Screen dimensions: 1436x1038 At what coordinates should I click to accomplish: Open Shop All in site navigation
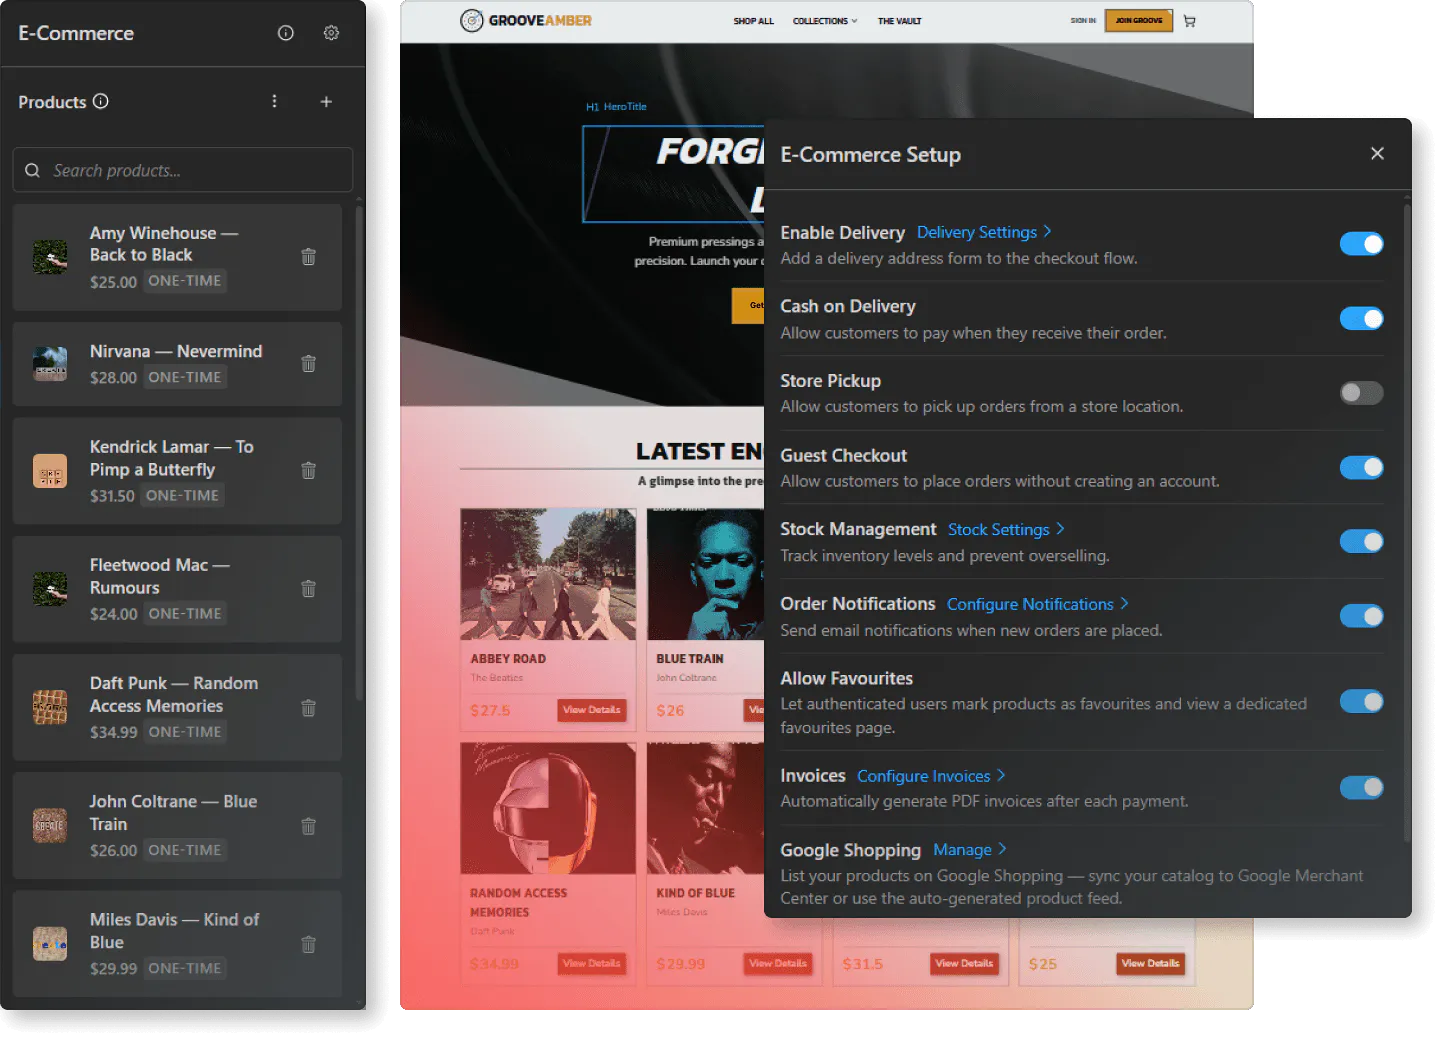tap(753, 21)
